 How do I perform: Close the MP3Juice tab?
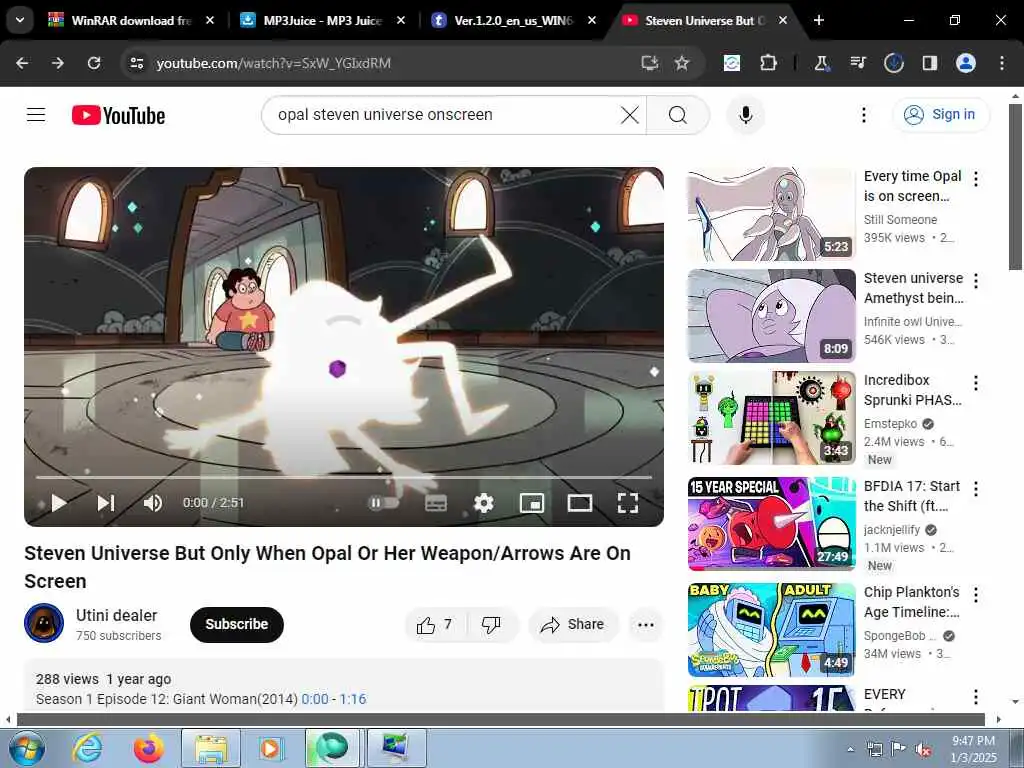coord(401,20)
